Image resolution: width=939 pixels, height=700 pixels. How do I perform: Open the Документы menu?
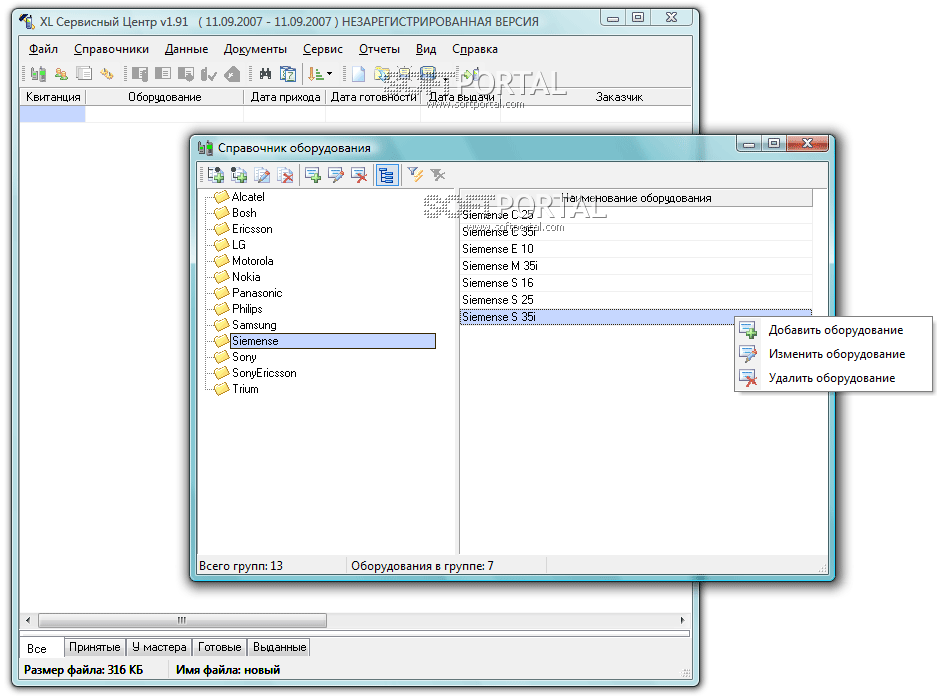coord(255,49)
